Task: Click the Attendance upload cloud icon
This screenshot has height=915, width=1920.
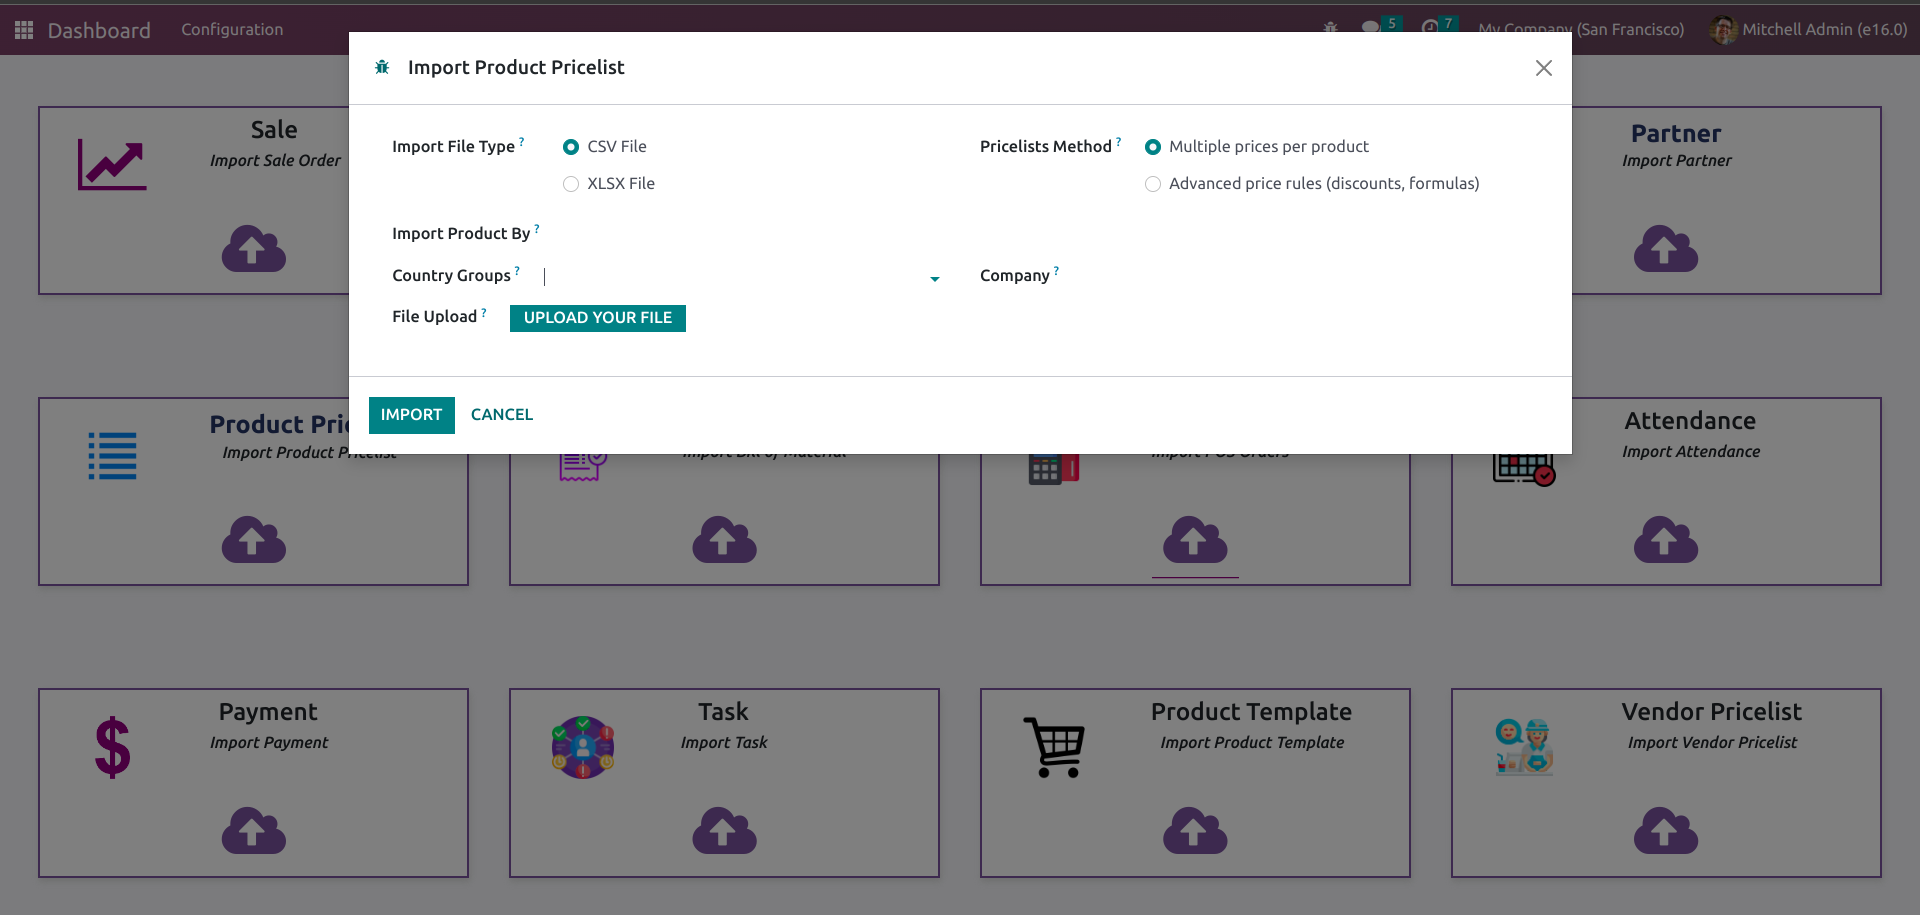Action: coord(1666,539)
